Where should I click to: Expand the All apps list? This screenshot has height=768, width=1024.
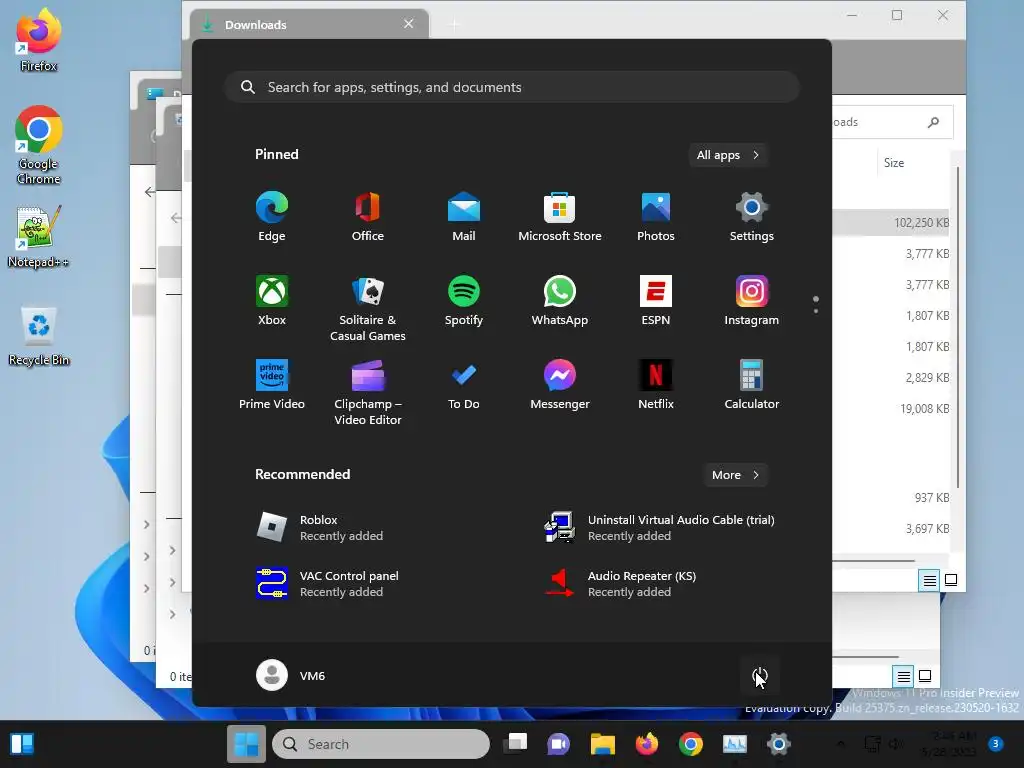click(x=728, y=155)
